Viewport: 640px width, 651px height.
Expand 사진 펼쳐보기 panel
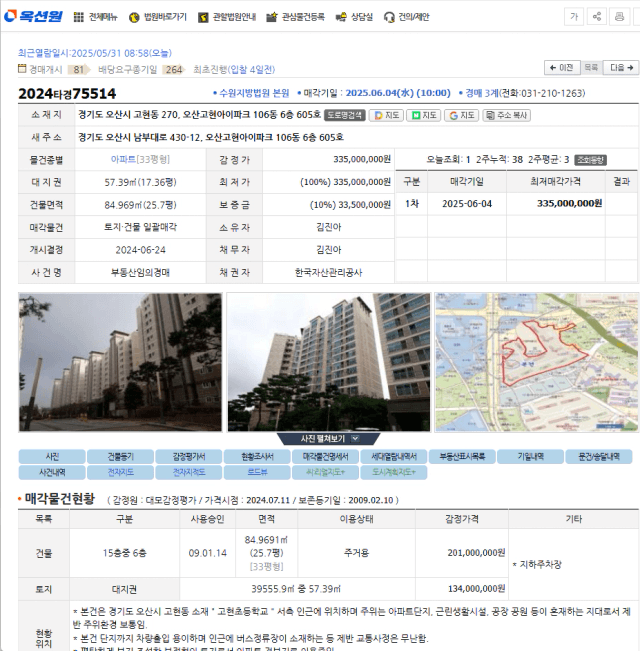coord(328,439)
